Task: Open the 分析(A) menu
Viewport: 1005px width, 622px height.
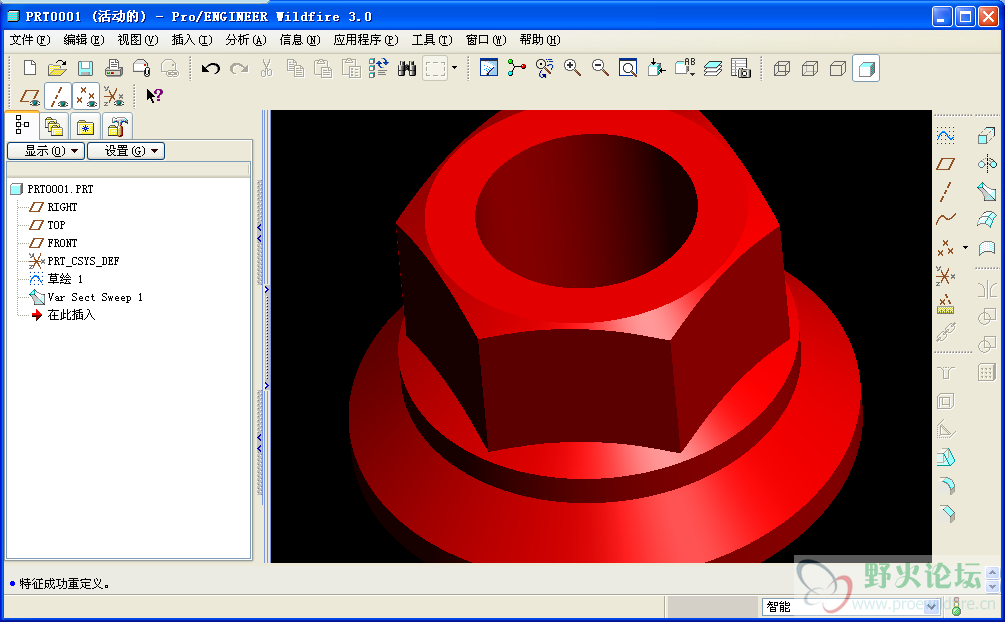Action: coord(245,40)
